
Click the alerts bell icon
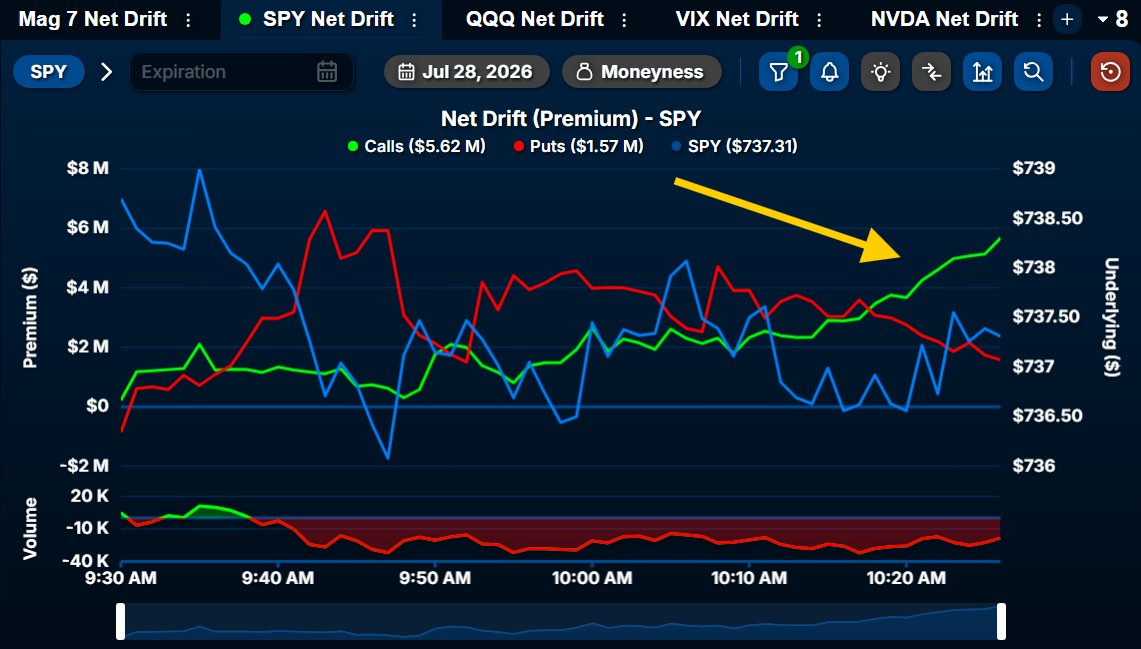point(830,72)
